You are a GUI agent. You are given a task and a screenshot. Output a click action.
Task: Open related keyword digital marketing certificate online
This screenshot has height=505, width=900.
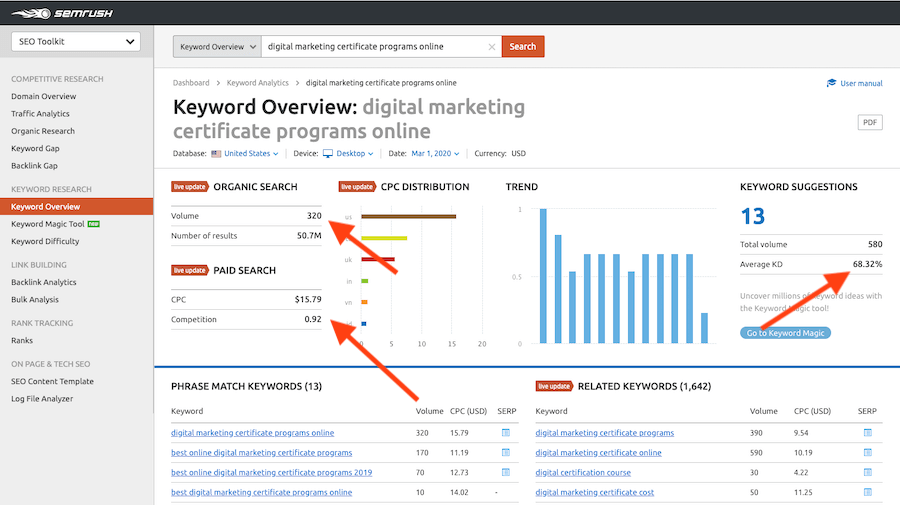pyautogui.click(x=599, y=452)
